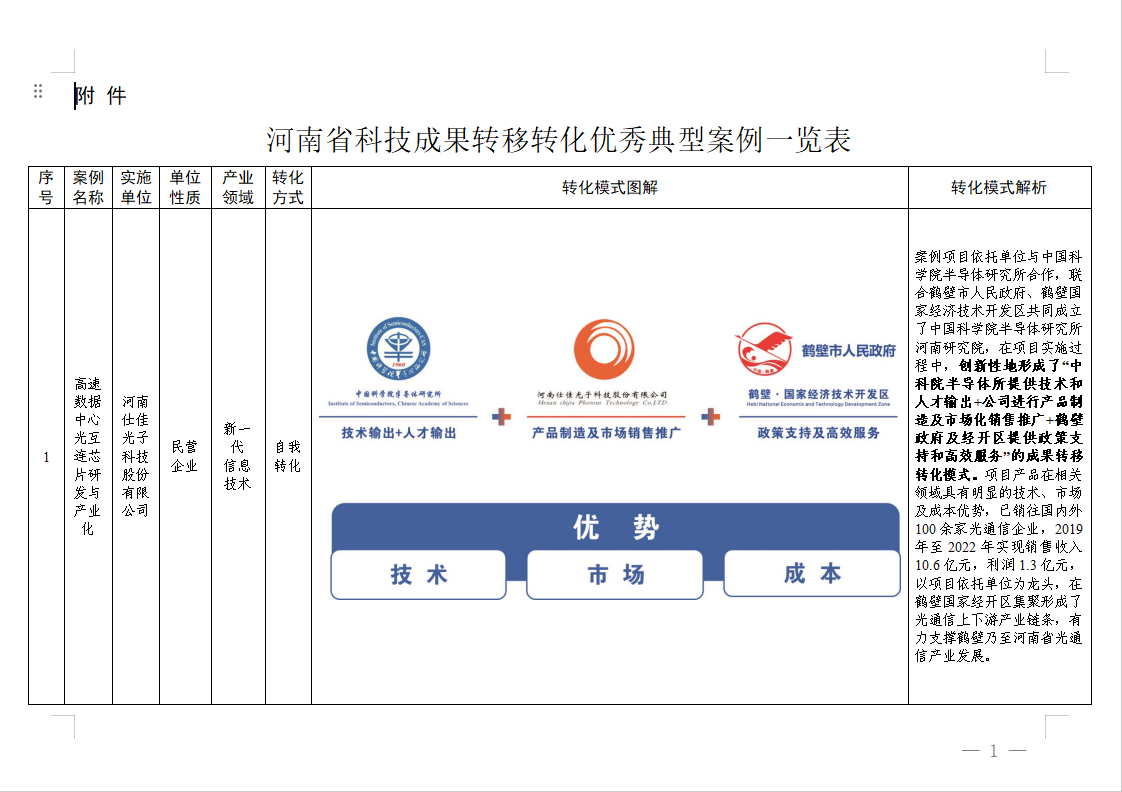1122x792 pixels.
Task: Click the 转化模式解析 header cell
Action: (1000, 188)
